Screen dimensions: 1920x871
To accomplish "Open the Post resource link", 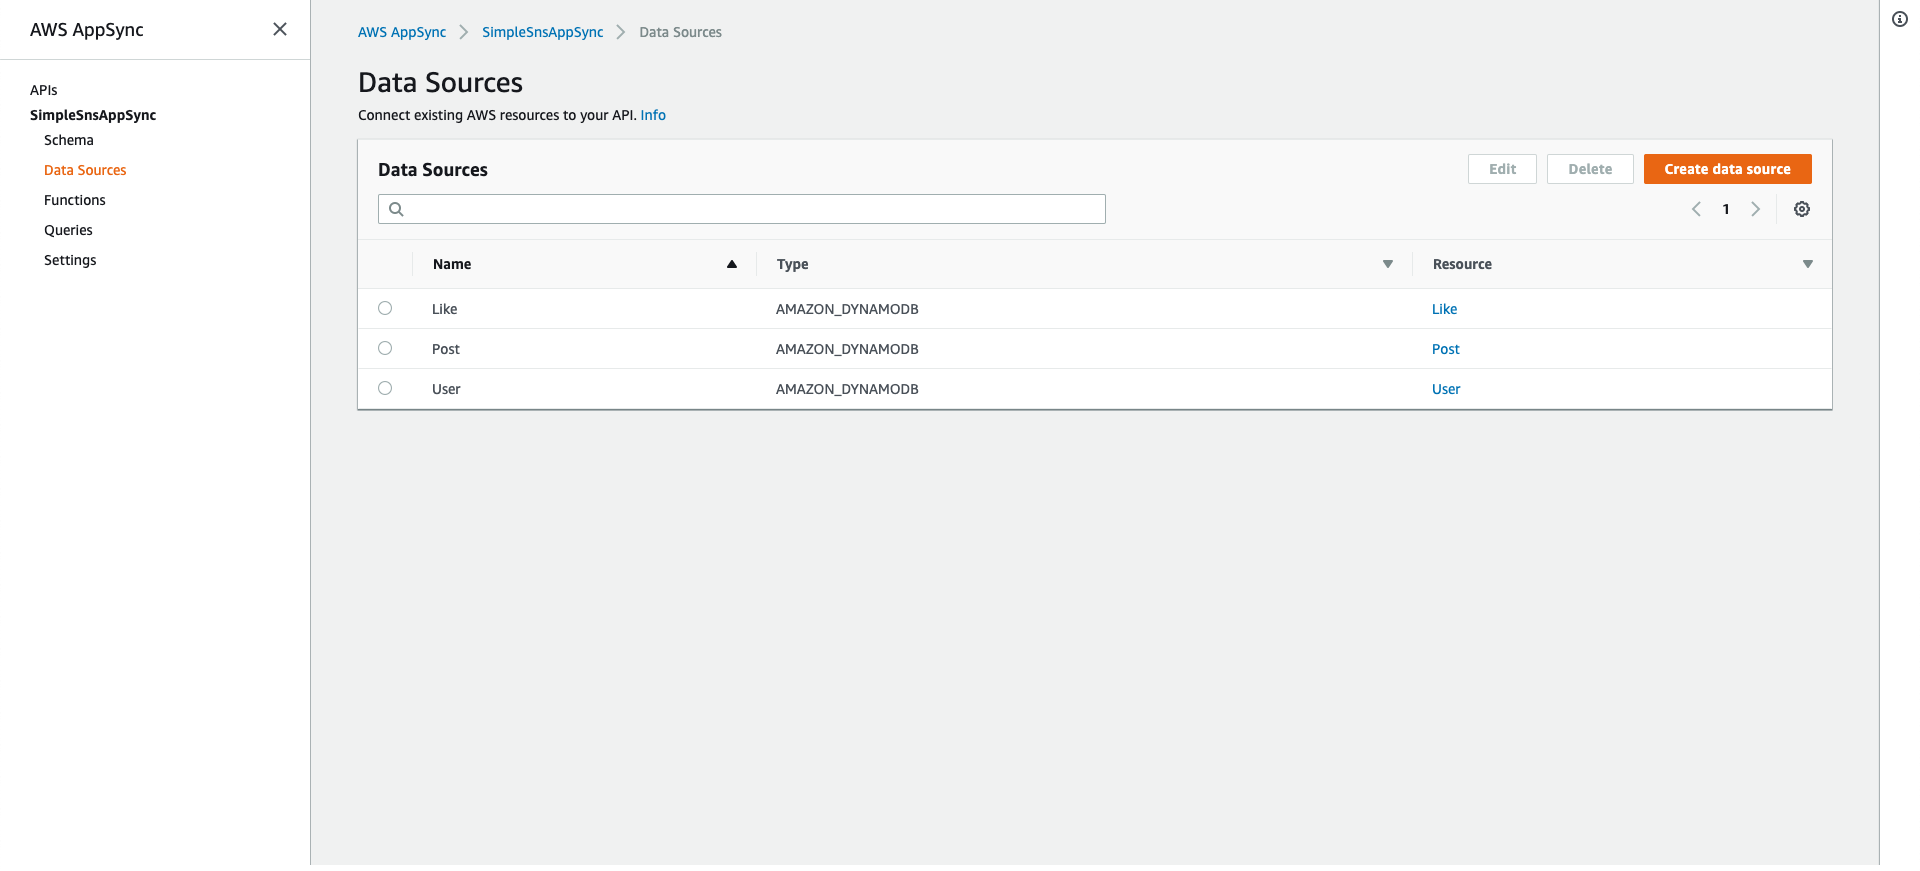I will (x=1446, y=349).
